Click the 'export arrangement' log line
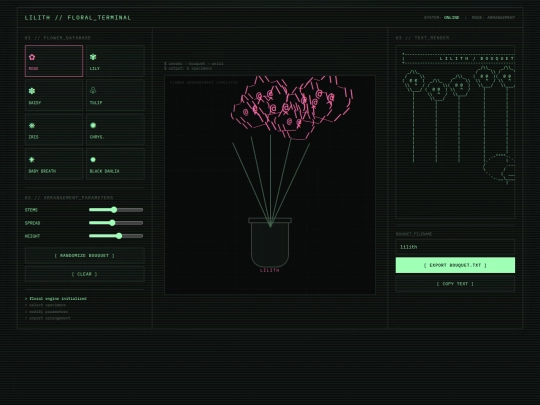Viewport: 540px width, 405px height. [x=48, y=318]
